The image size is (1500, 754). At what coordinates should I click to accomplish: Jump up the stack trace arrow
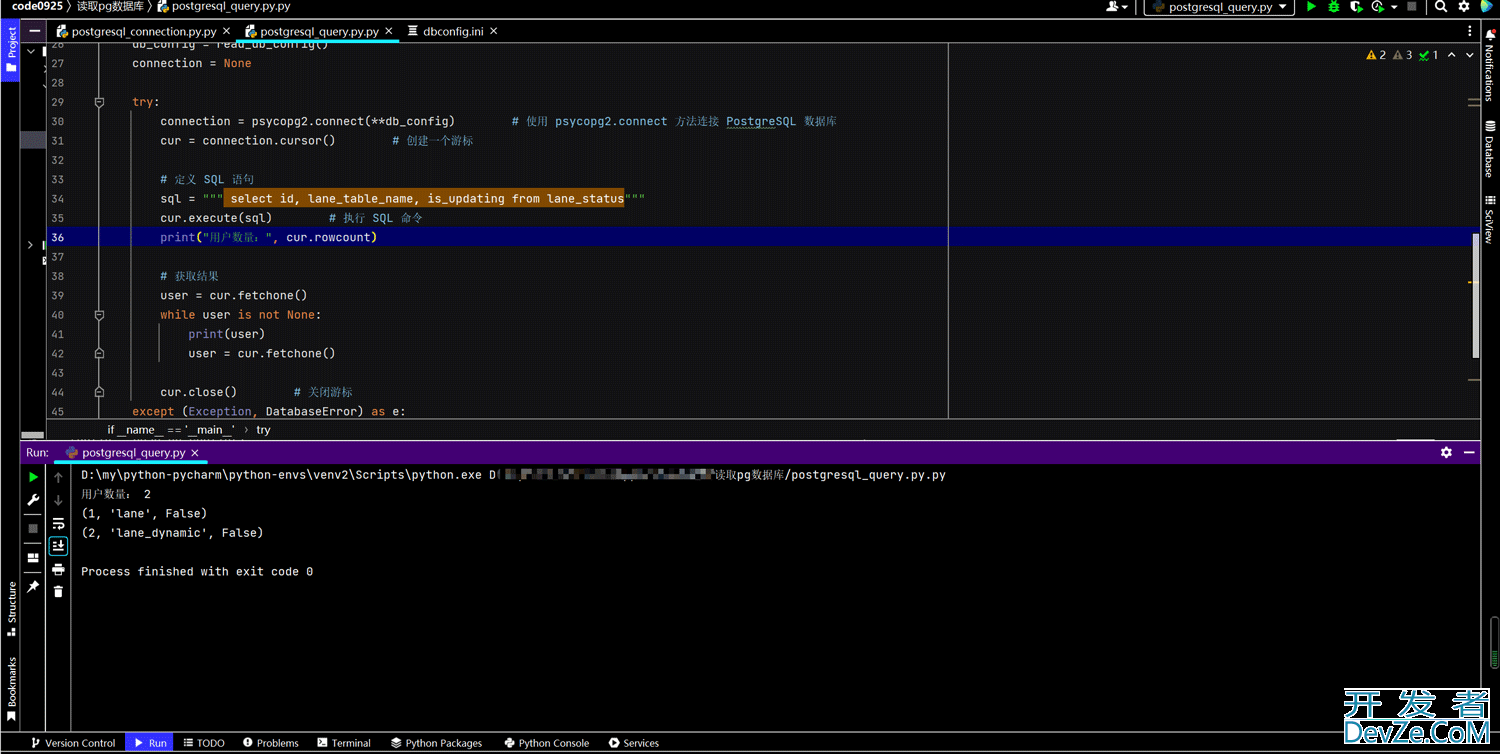click(x=59, y=477)
